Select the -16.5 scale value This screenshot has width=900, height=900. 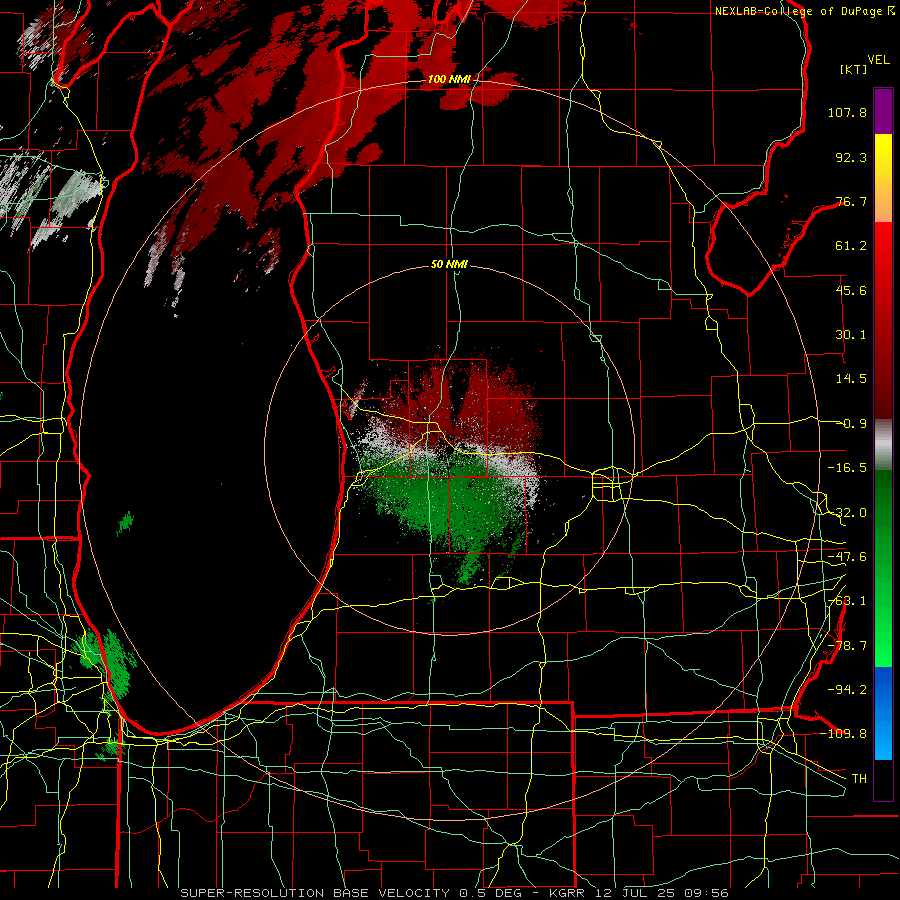click(847, 468)
